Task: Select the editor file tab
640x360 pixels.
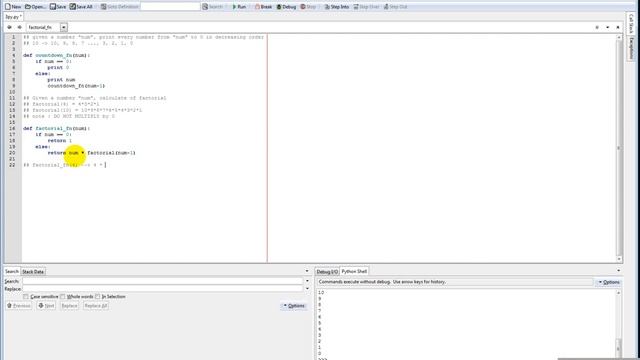Action: (13, 17)
